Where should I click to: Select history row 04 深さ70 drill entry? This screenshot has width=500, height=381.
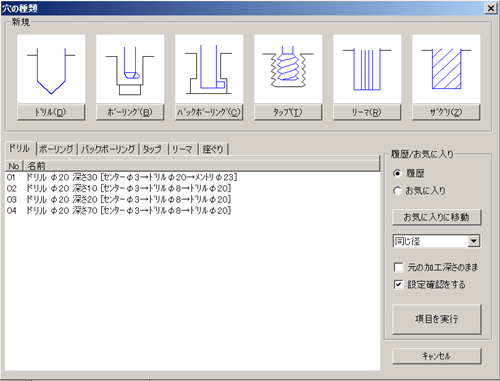coord(192,211)
